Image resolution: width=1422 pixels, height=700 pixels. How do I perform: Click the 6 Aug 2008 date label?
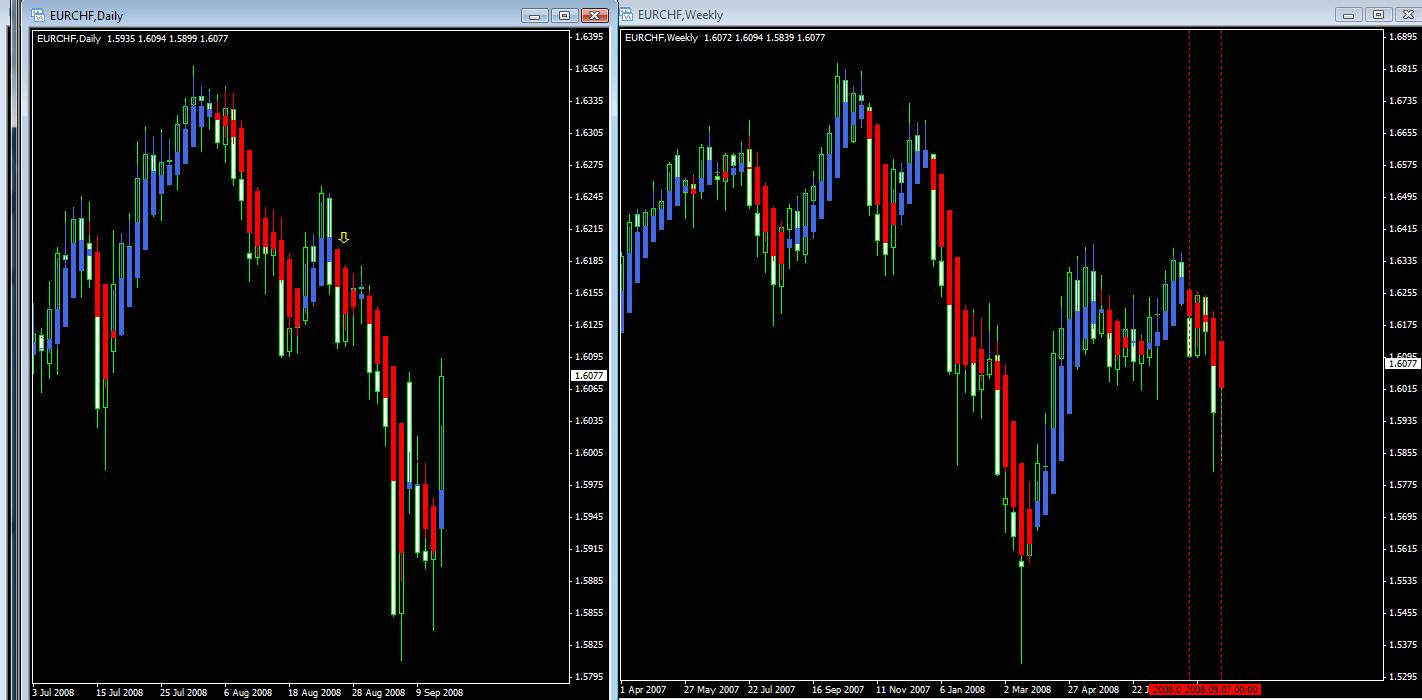click(248, 692)
